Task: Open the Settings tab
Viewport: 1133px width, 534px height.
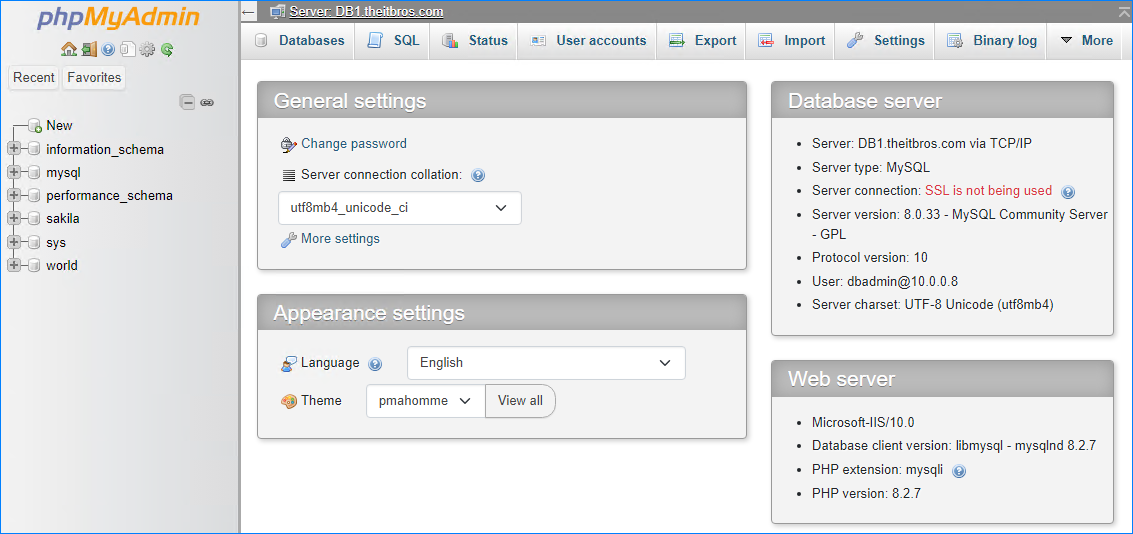Action: coord(885,40)
